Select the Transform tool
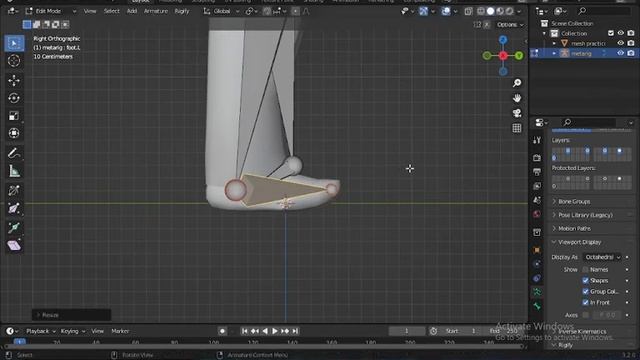Image resolution: width=640 pixels, height=360 pixels. point(14,133)
